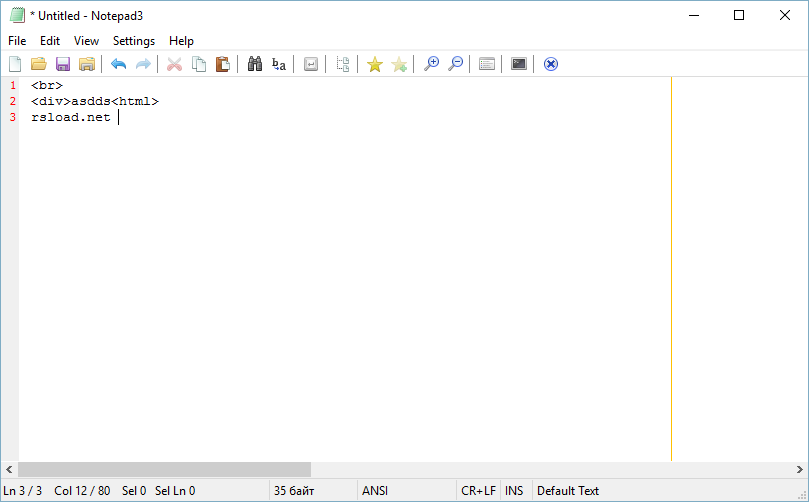The image size is (809, 502).
Task: Click the Ln 3 / 3 status entry
Action: 23,491
